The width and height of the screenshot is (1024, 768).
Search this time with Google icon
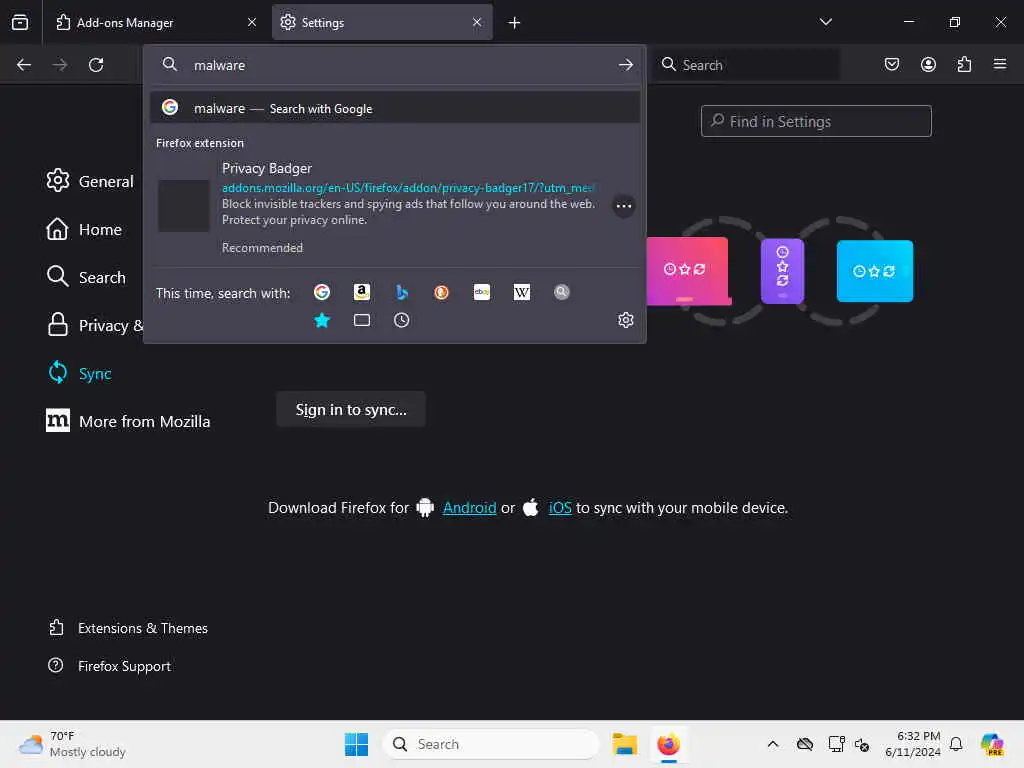tap(321, 292)
